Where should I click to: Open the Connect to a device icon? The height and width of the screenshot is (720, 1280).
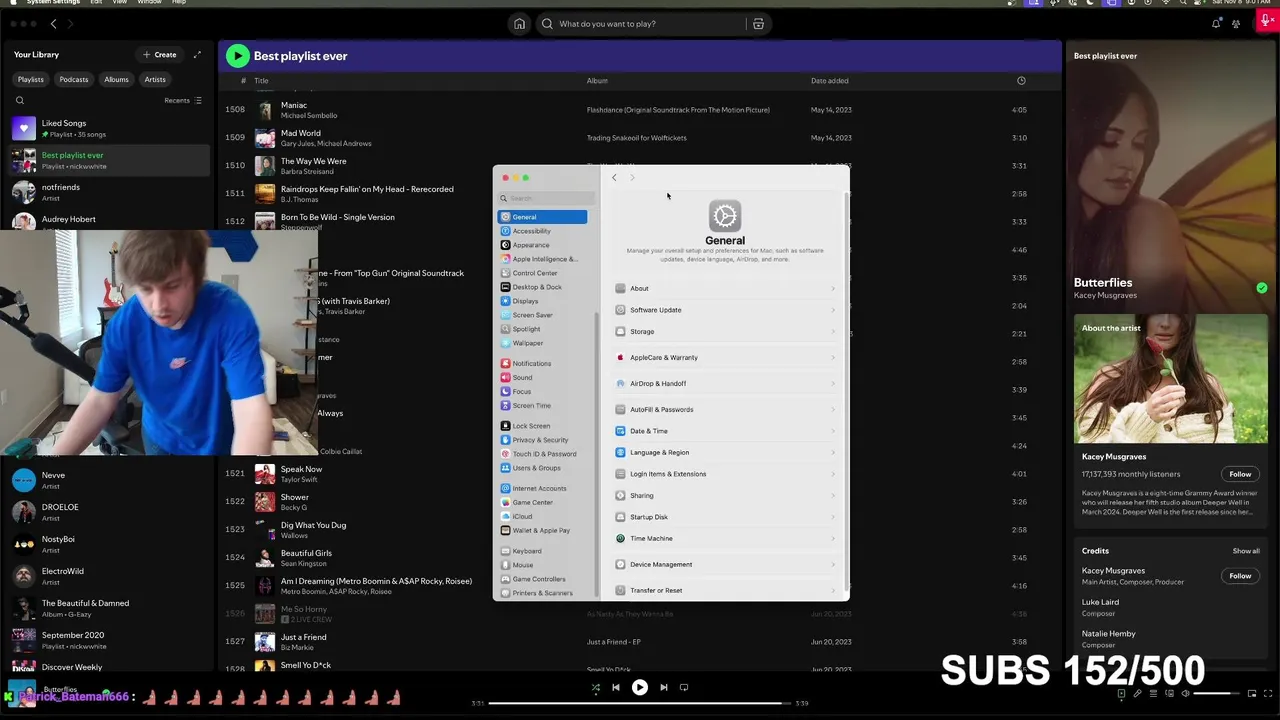(x=1169, y=693)
